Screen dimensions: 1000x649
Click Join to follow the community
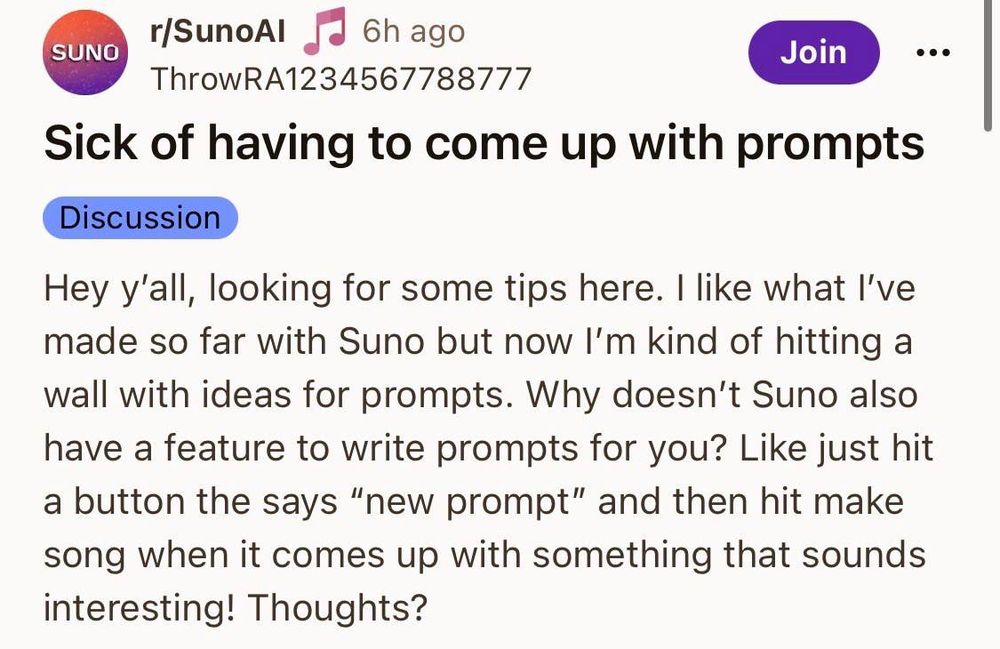(813, 52)
